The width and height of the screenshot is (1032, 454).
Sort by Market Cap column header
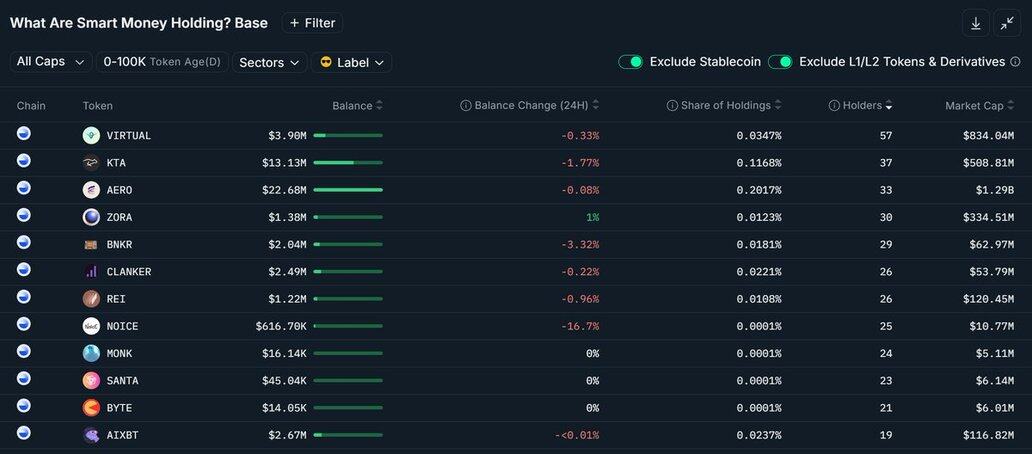tap(979, 105)
